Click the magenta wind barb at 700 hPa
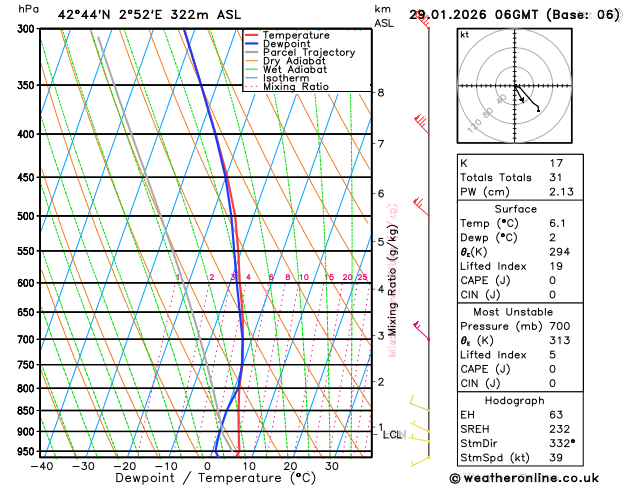 (x=421, y=331)
